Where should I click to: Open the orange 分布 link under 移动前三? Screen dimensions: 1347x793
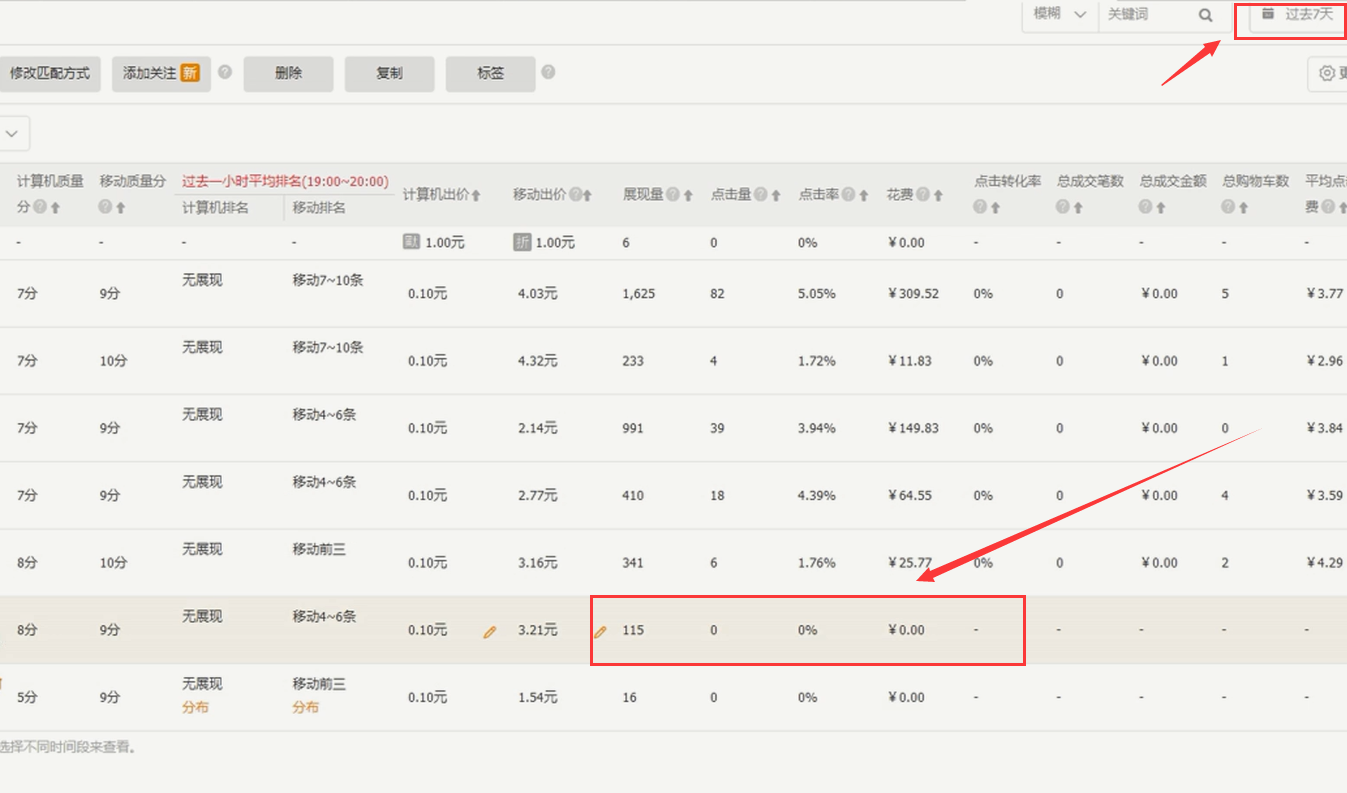(305, 707)
